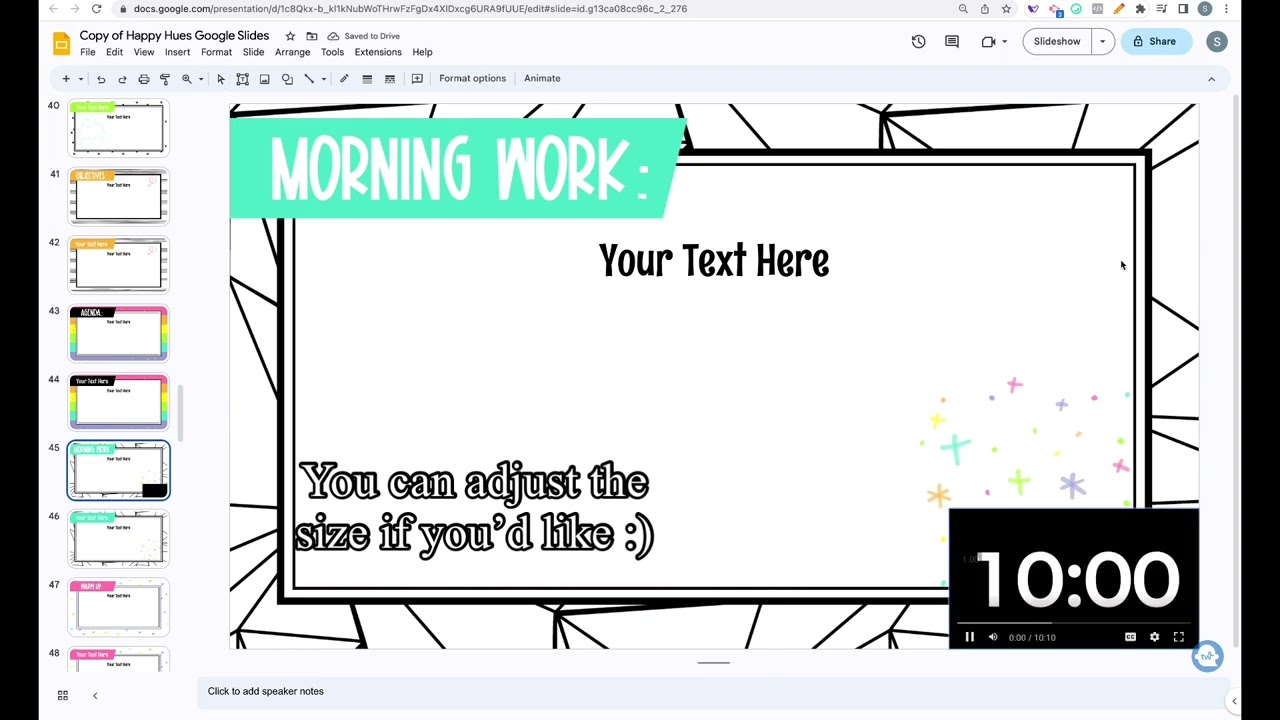This screenshot has height=720, width=1280.
Task: Select the Line drawing tool
Action: point(309,78)
